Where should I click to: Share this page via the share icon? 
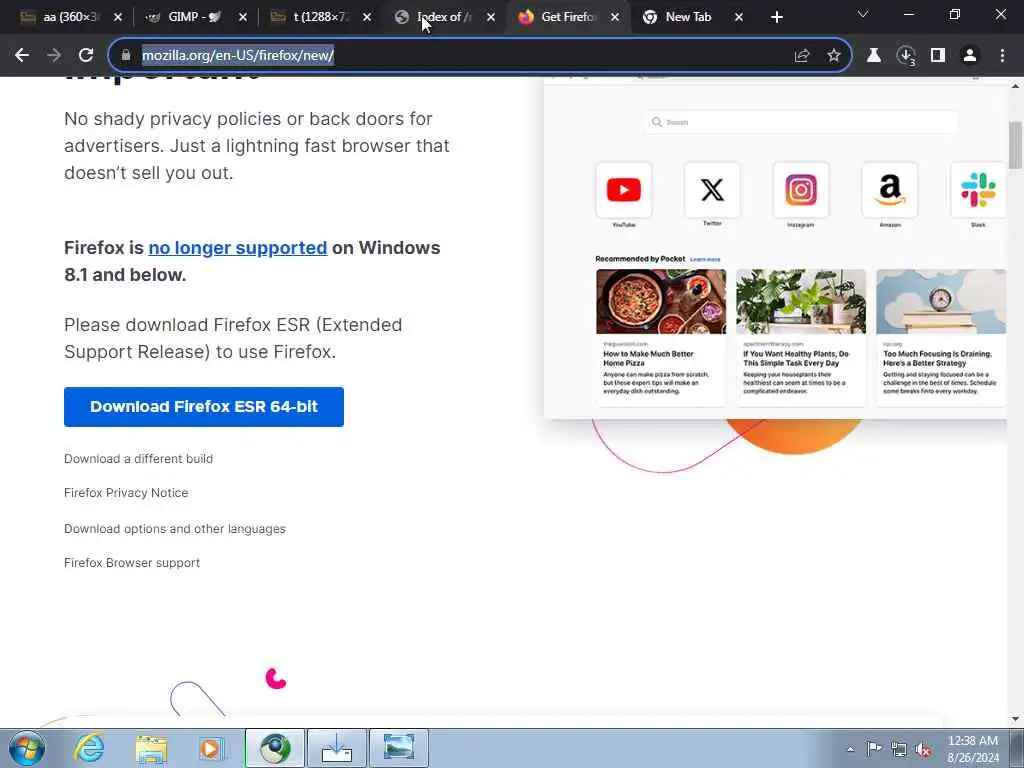pos(802,56)
